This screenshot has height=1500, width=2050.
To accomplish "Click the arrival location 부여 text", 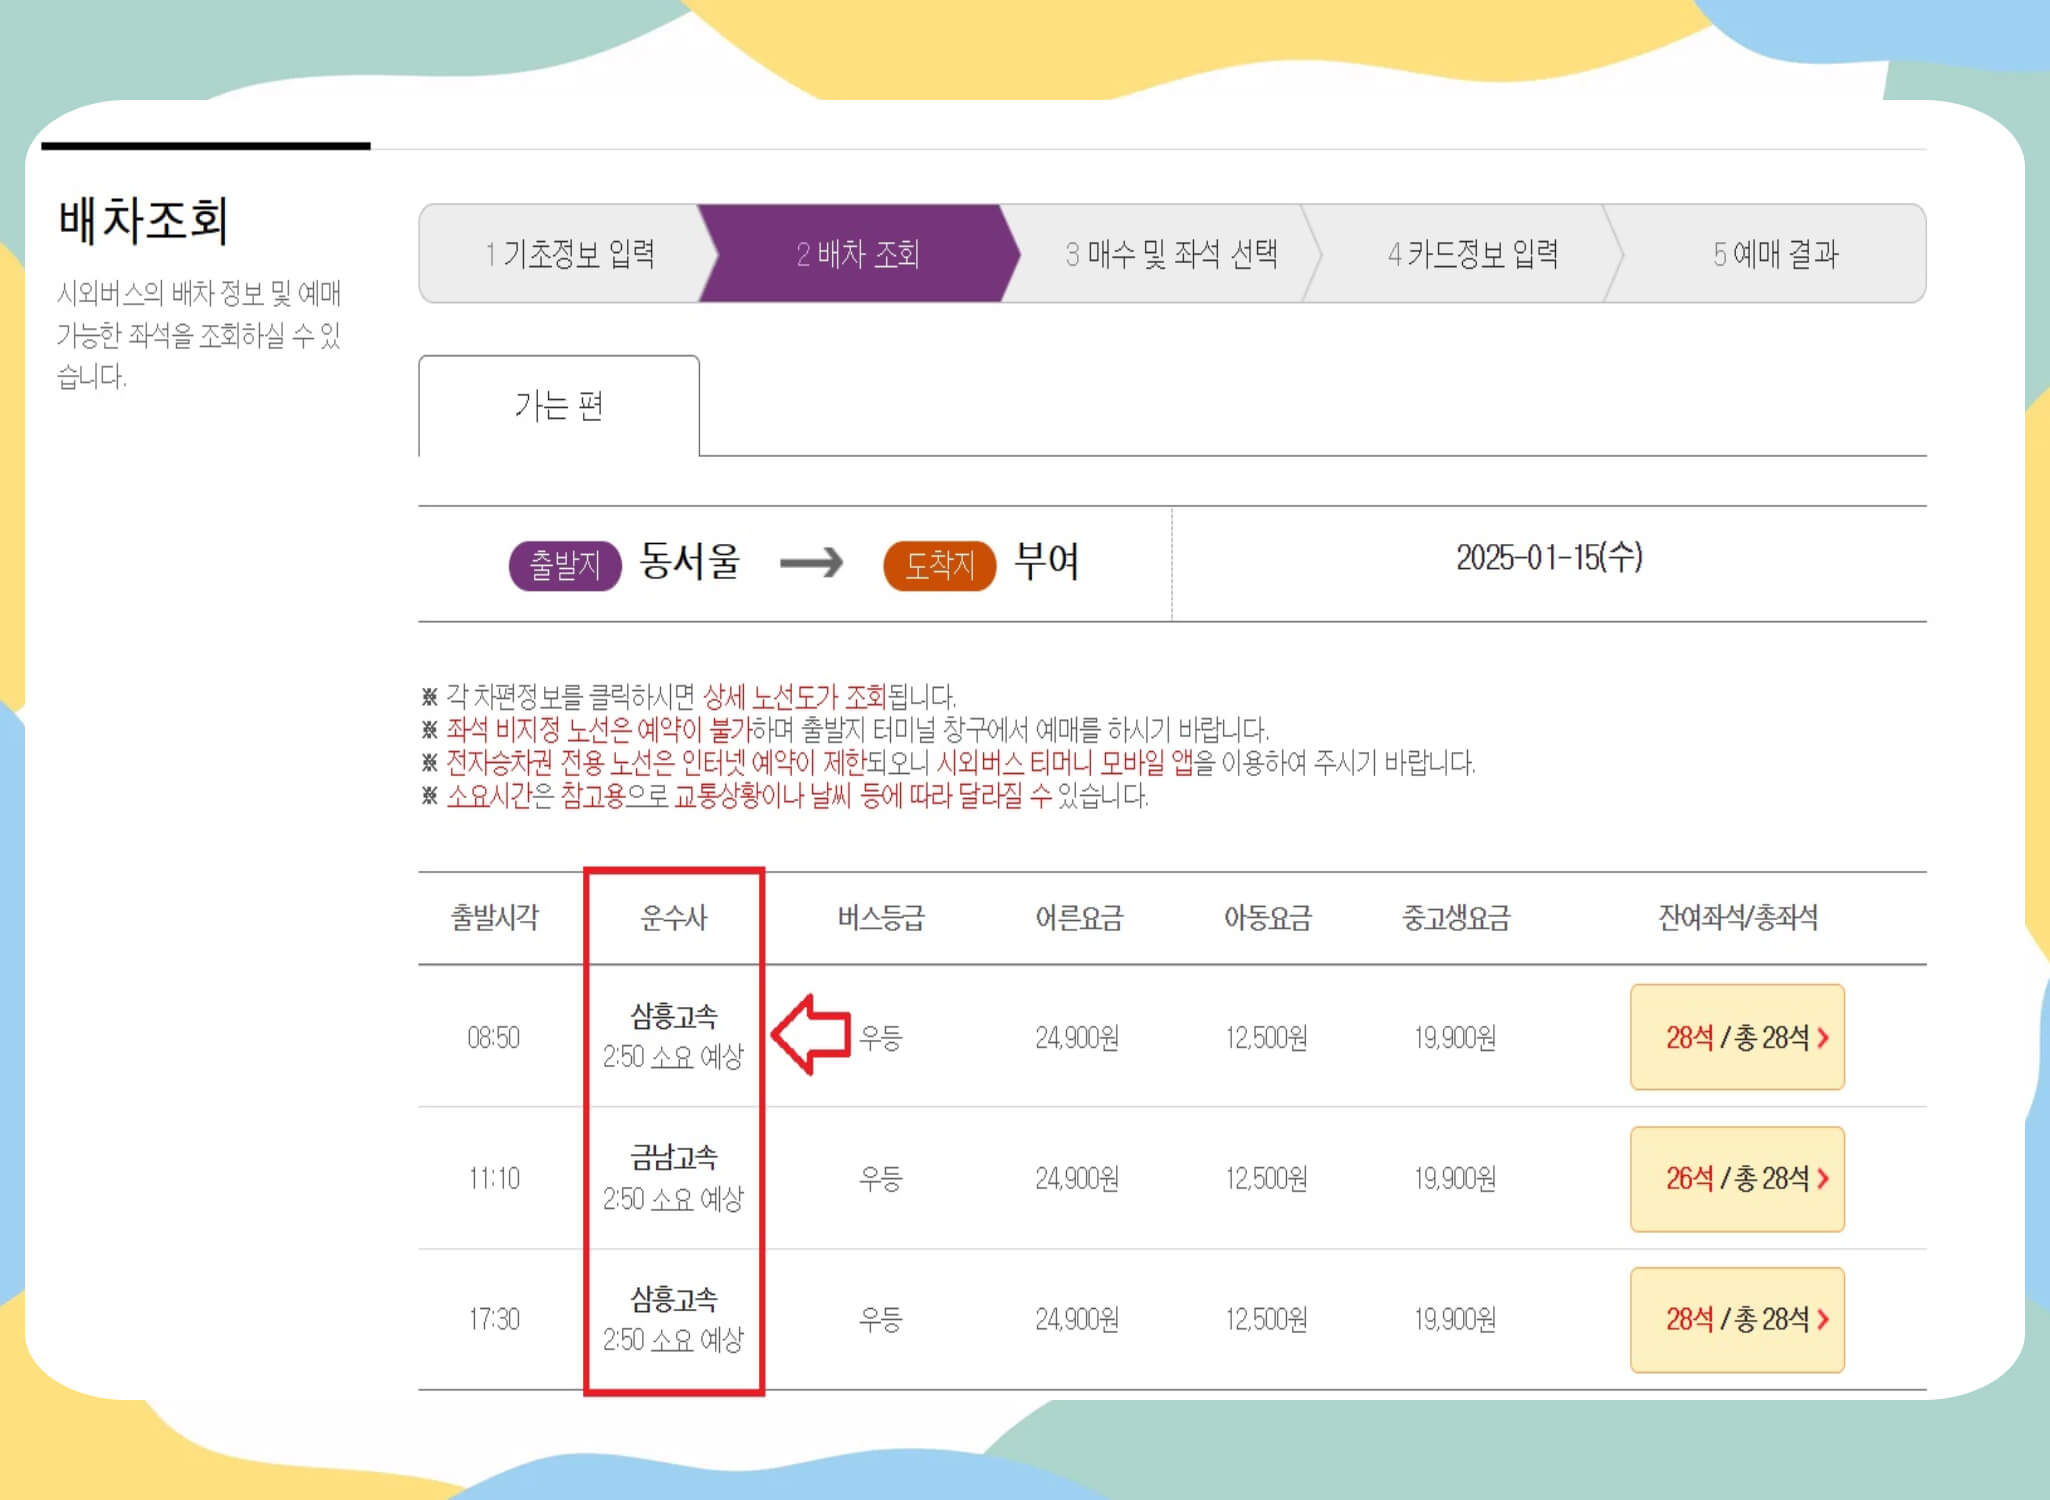I will coord(1047,563).
